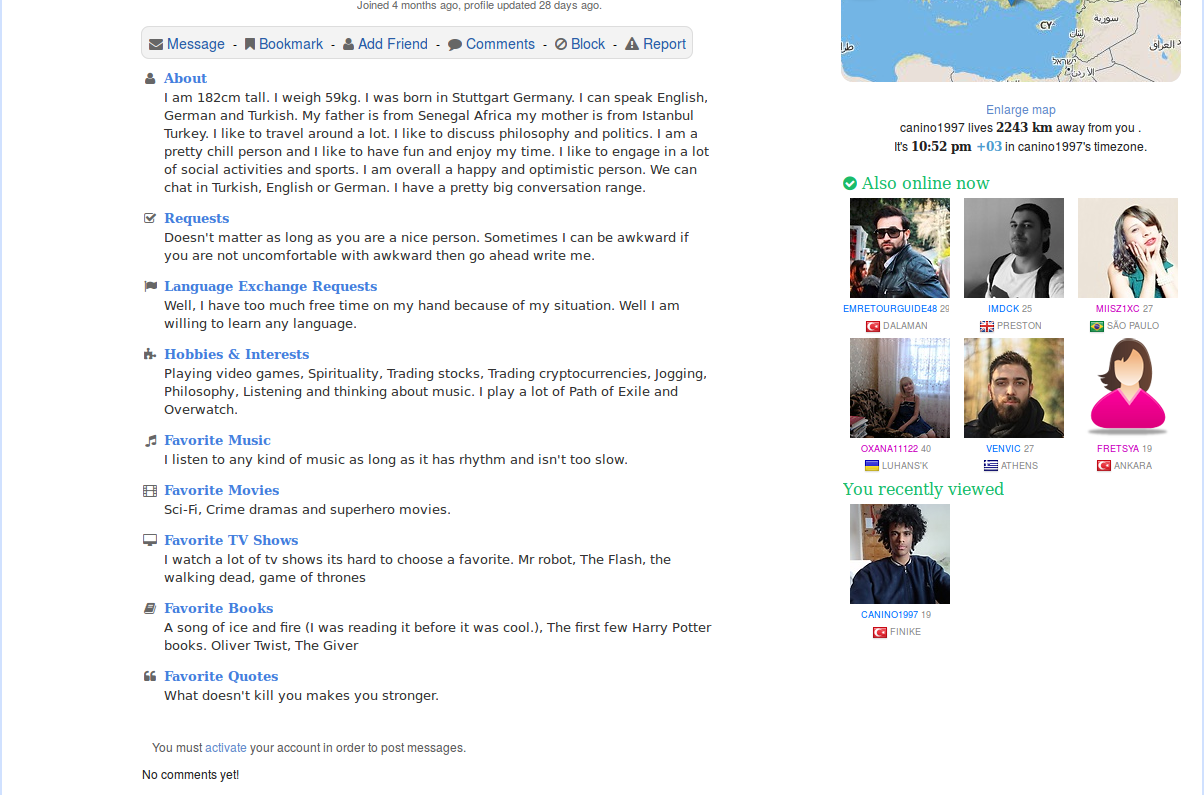The width and height of the screenshot is (1204, 795).
Task: Click the envelope icon beside Message
Action: point(156,44)
